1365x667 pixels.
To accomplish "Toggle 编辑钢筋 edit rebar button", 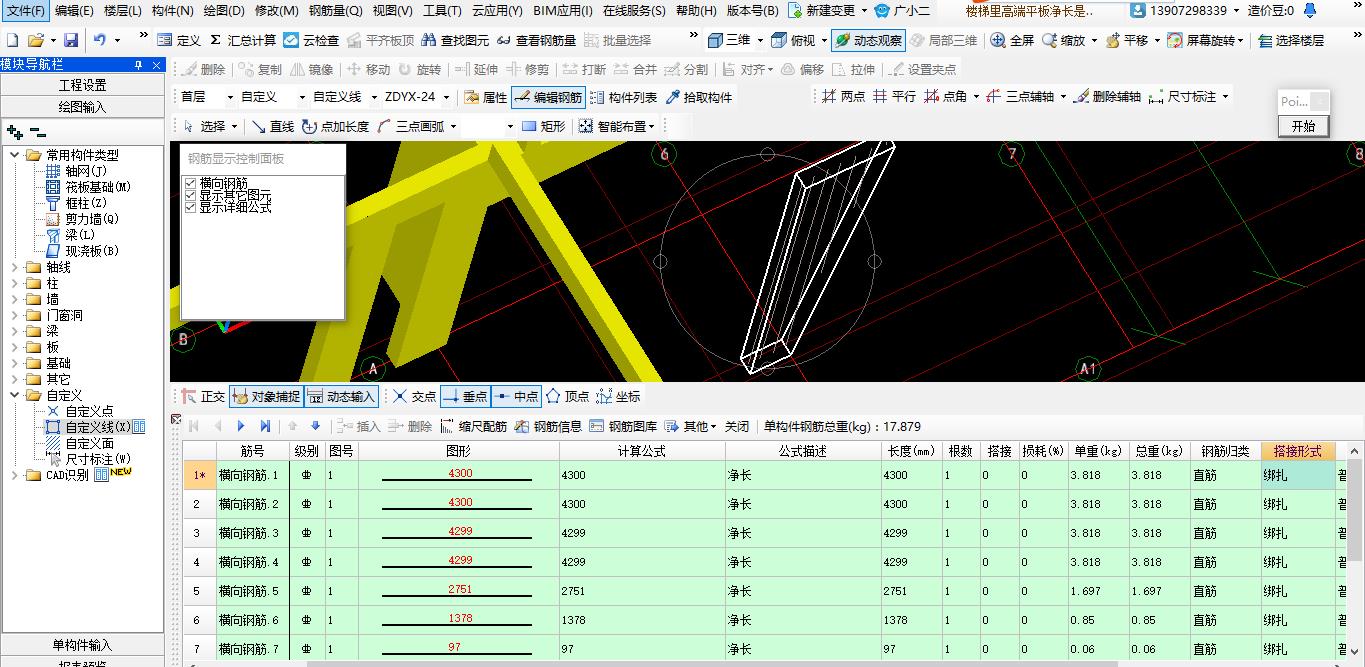I will [548, 97].
